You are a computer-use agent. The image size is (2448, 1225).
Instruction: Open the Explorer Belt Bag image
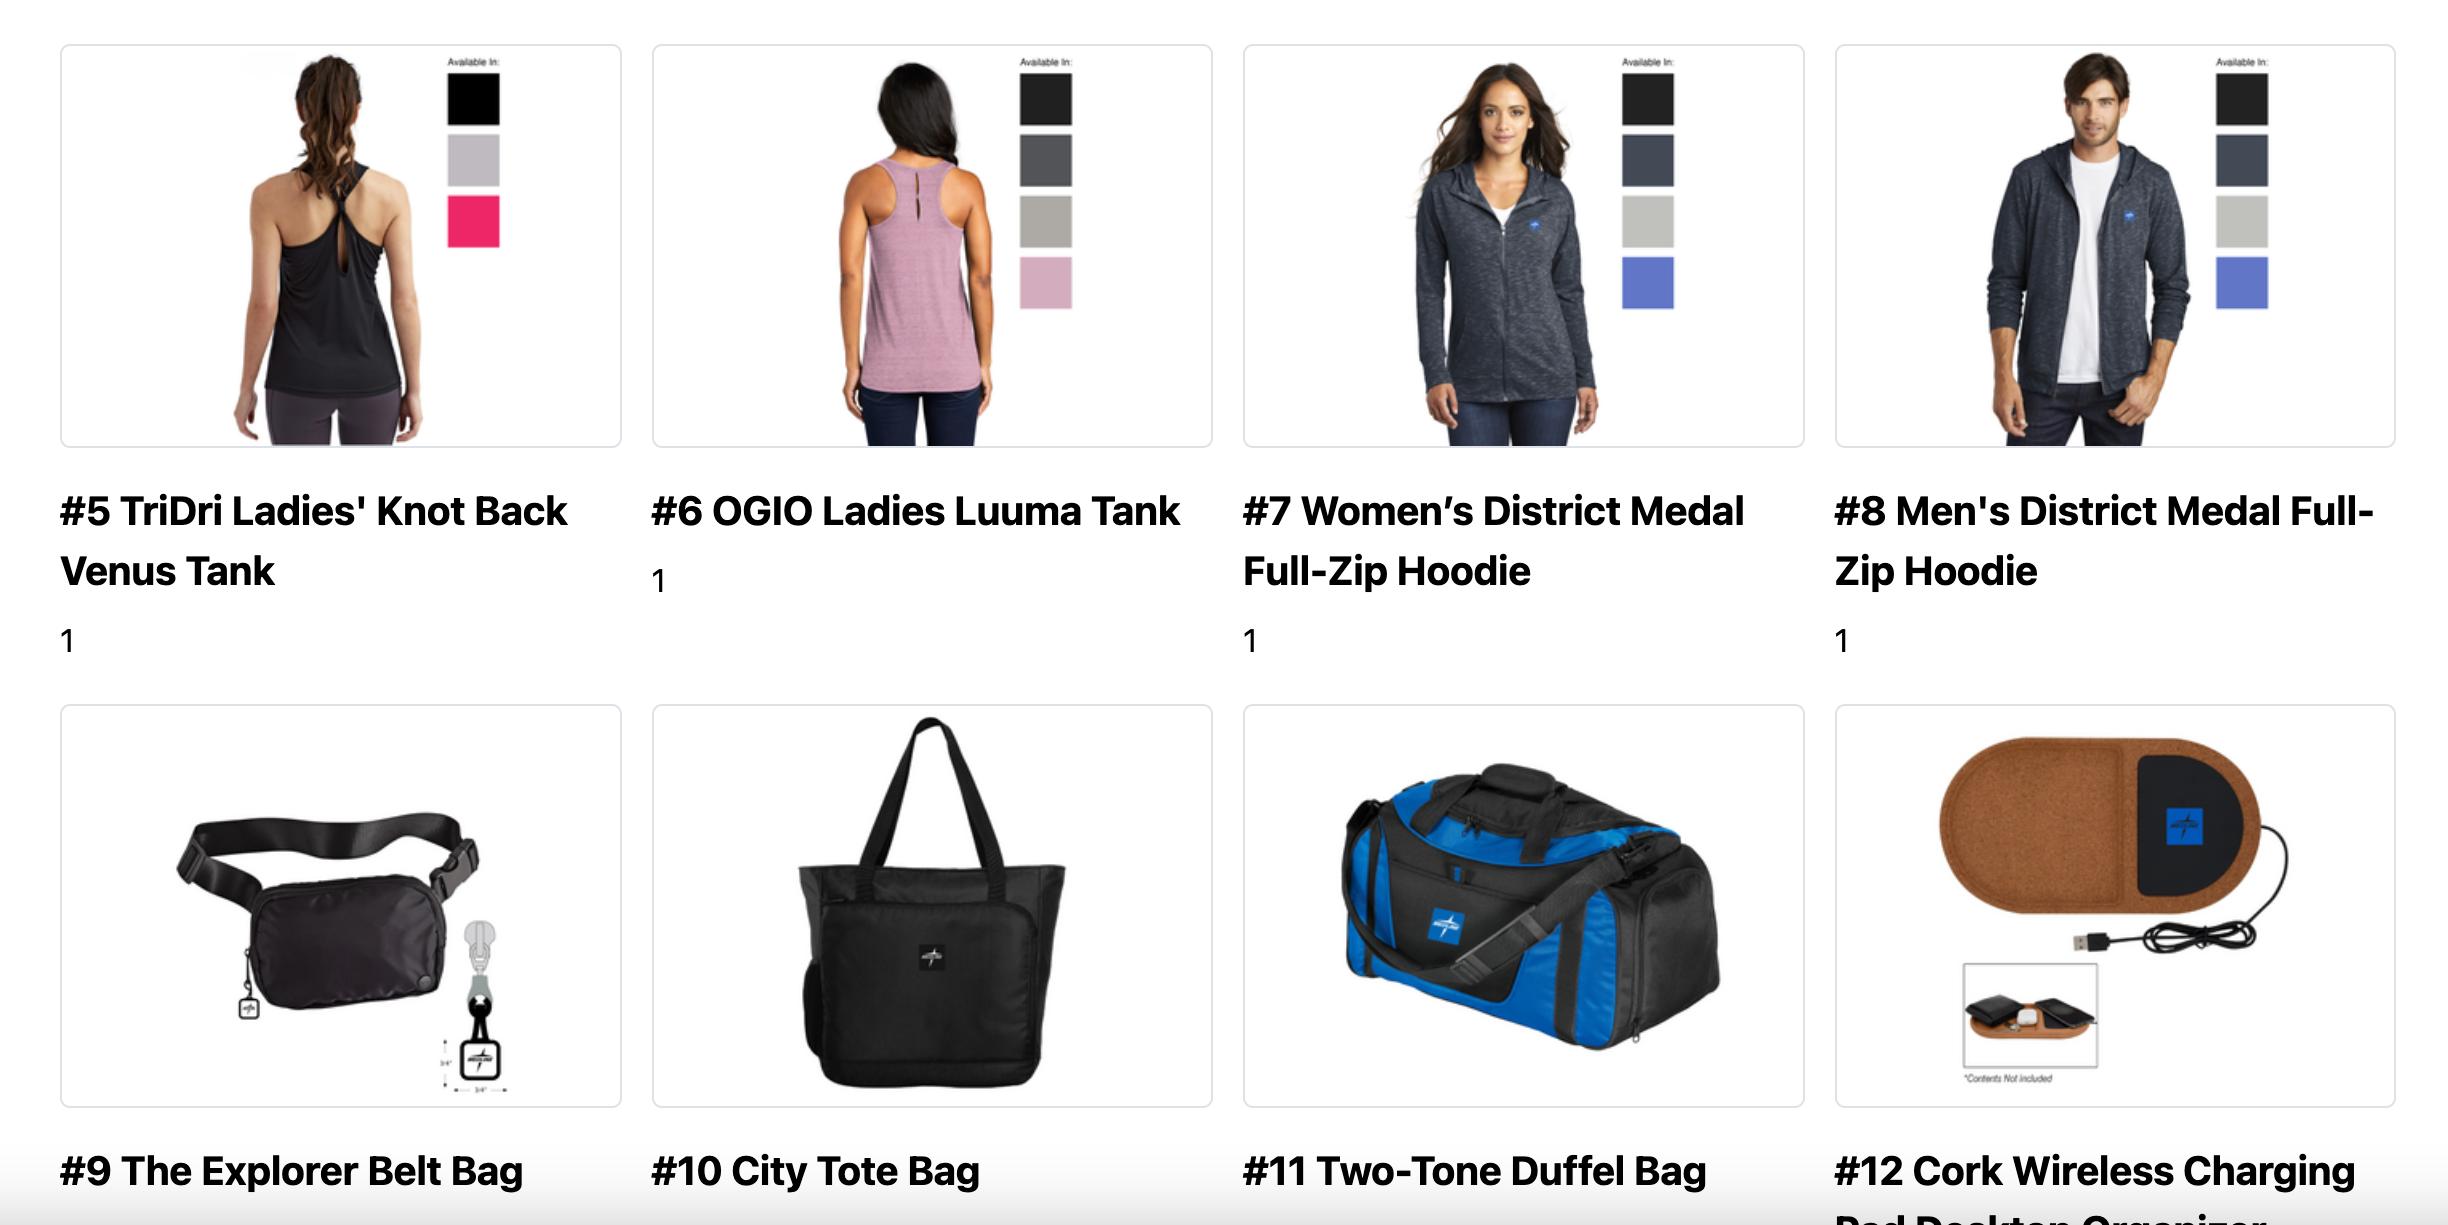coord(341,906)
